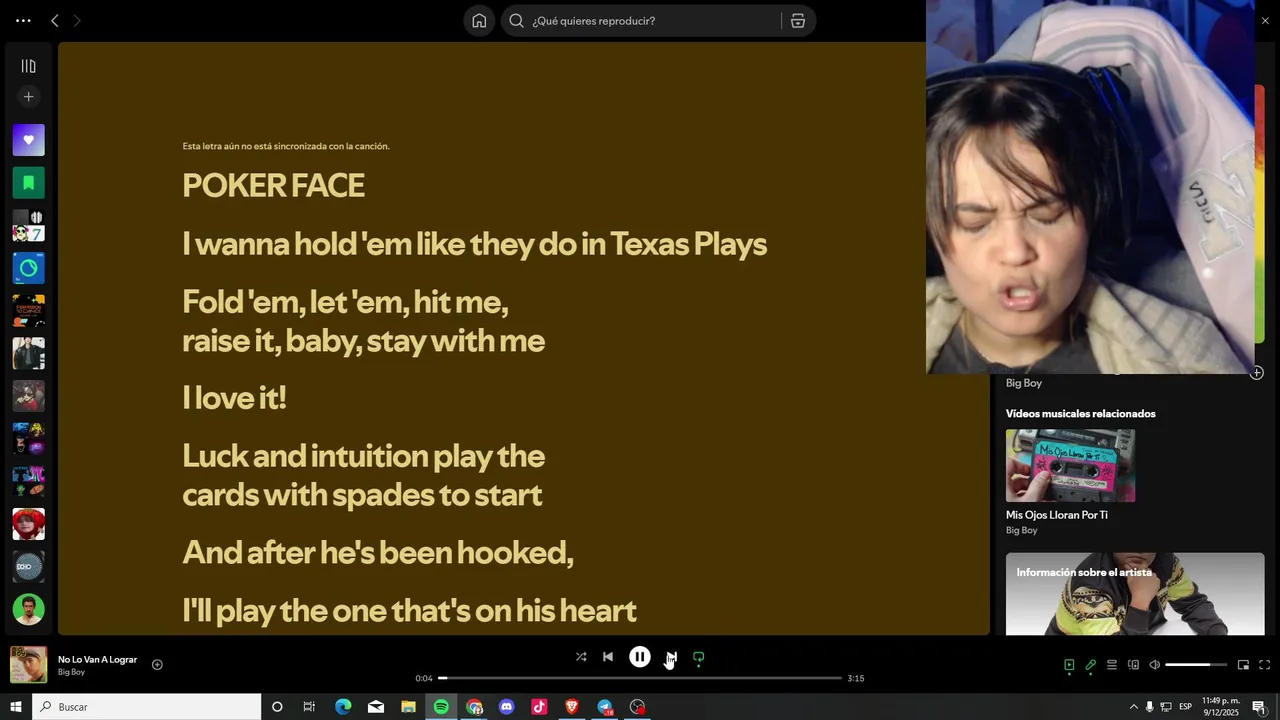1280x720 pixels.
Task: Open 'Big Boy' link above Videos musicales
Action: 1024,383
